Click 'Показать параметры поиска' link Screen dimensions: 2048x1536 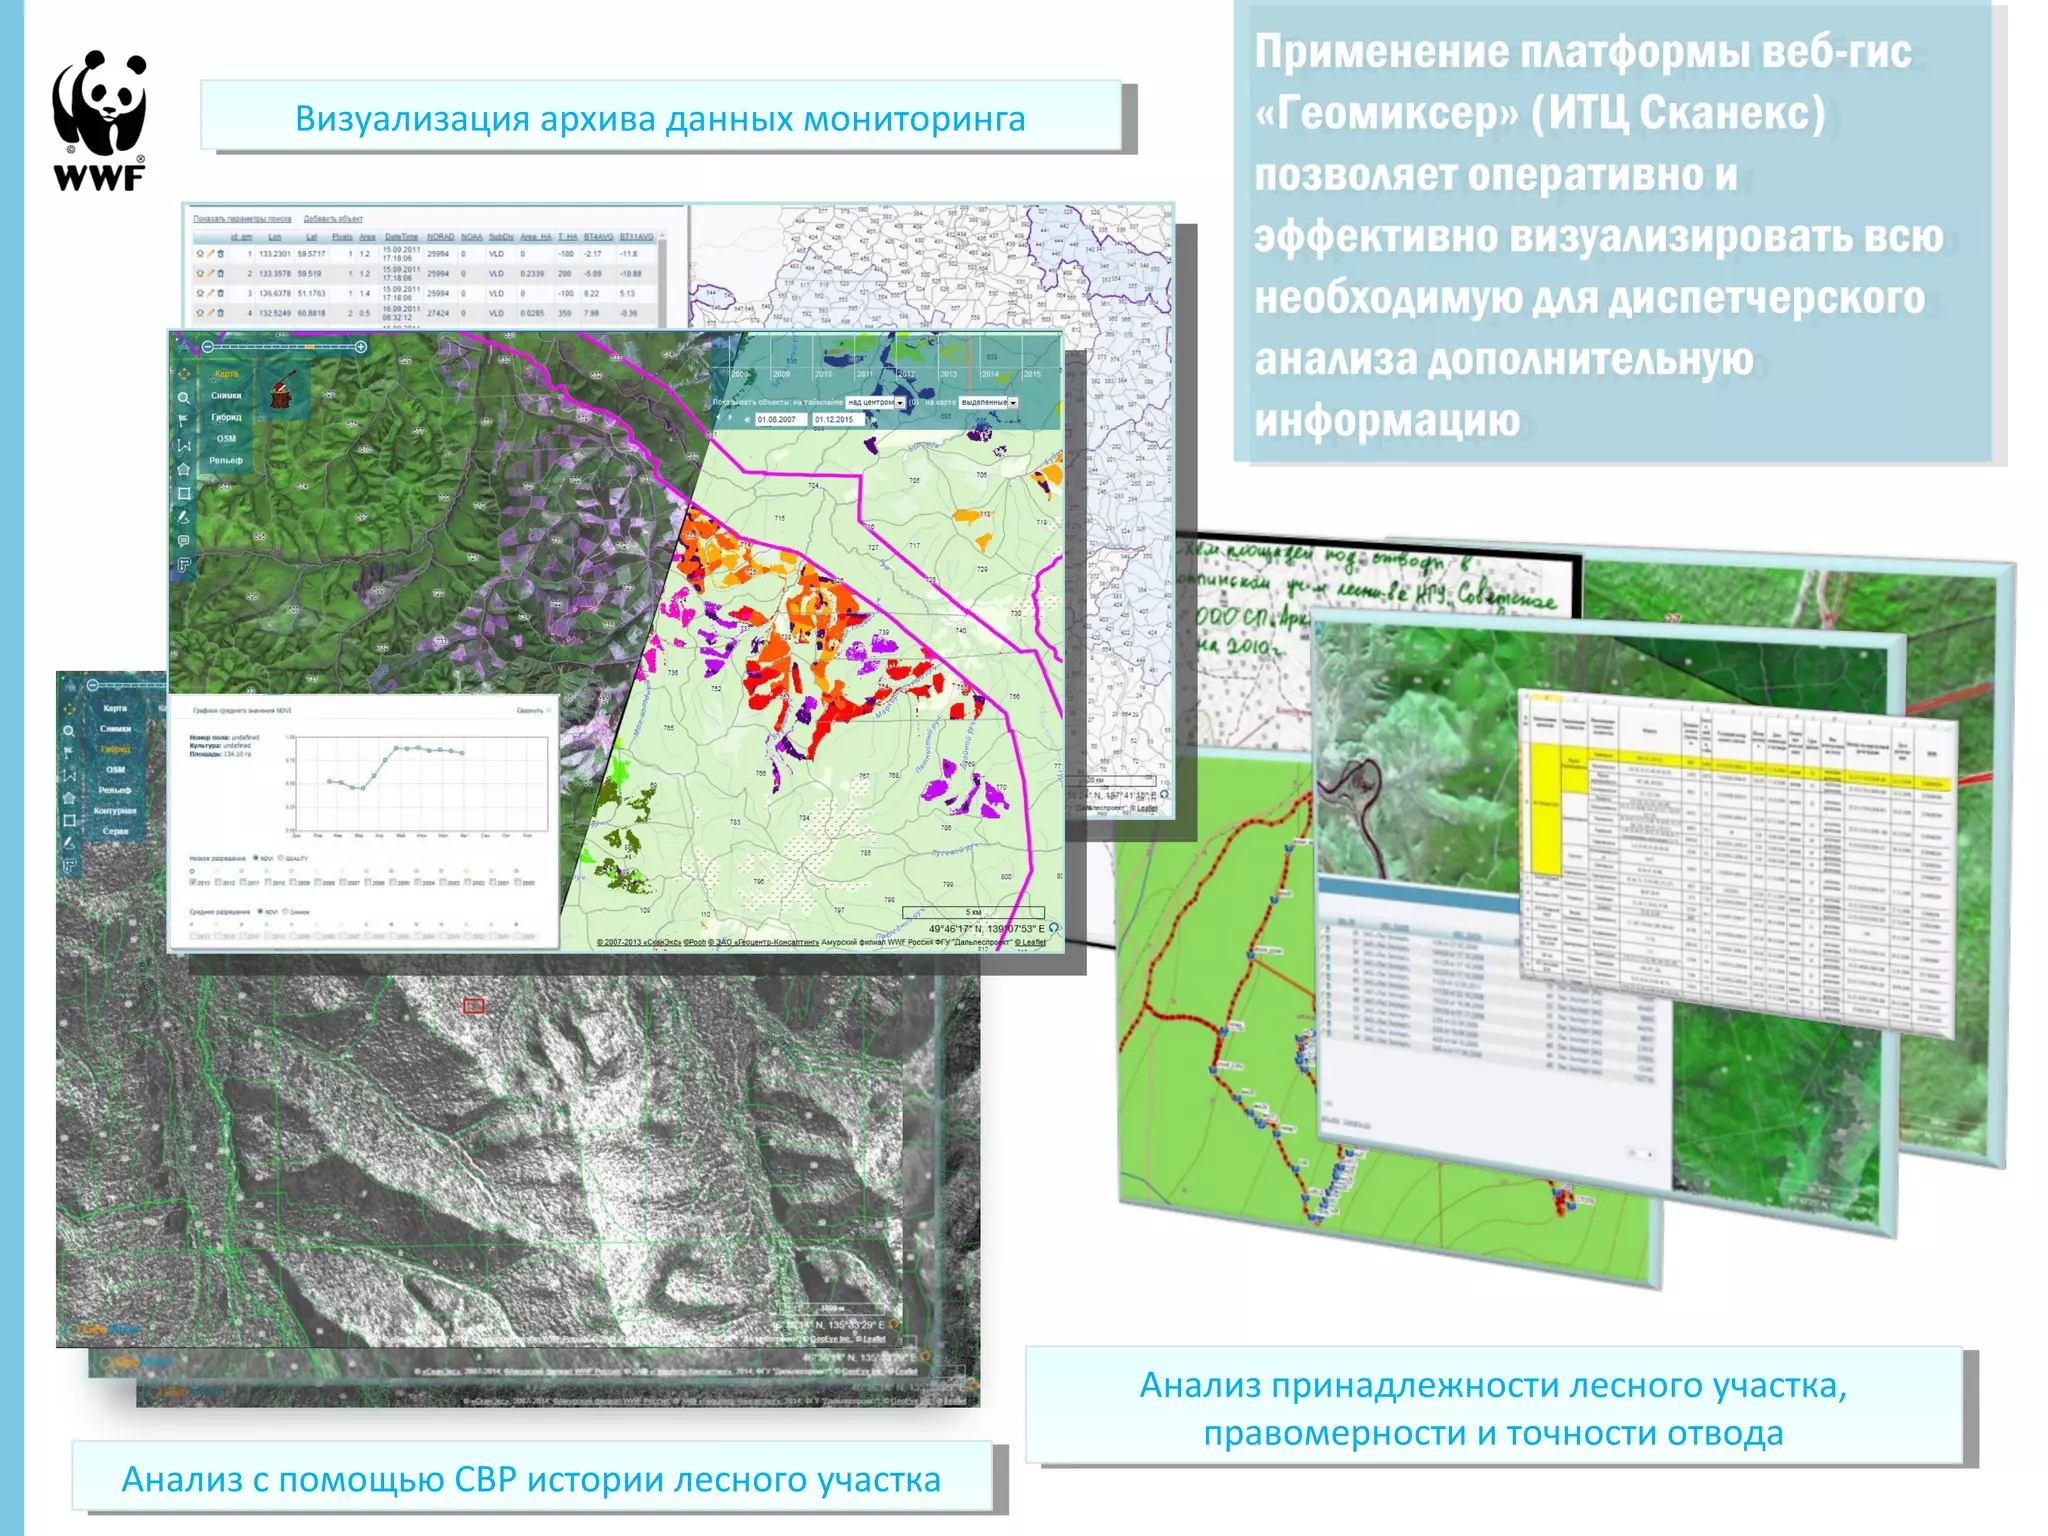click(242, 218)
